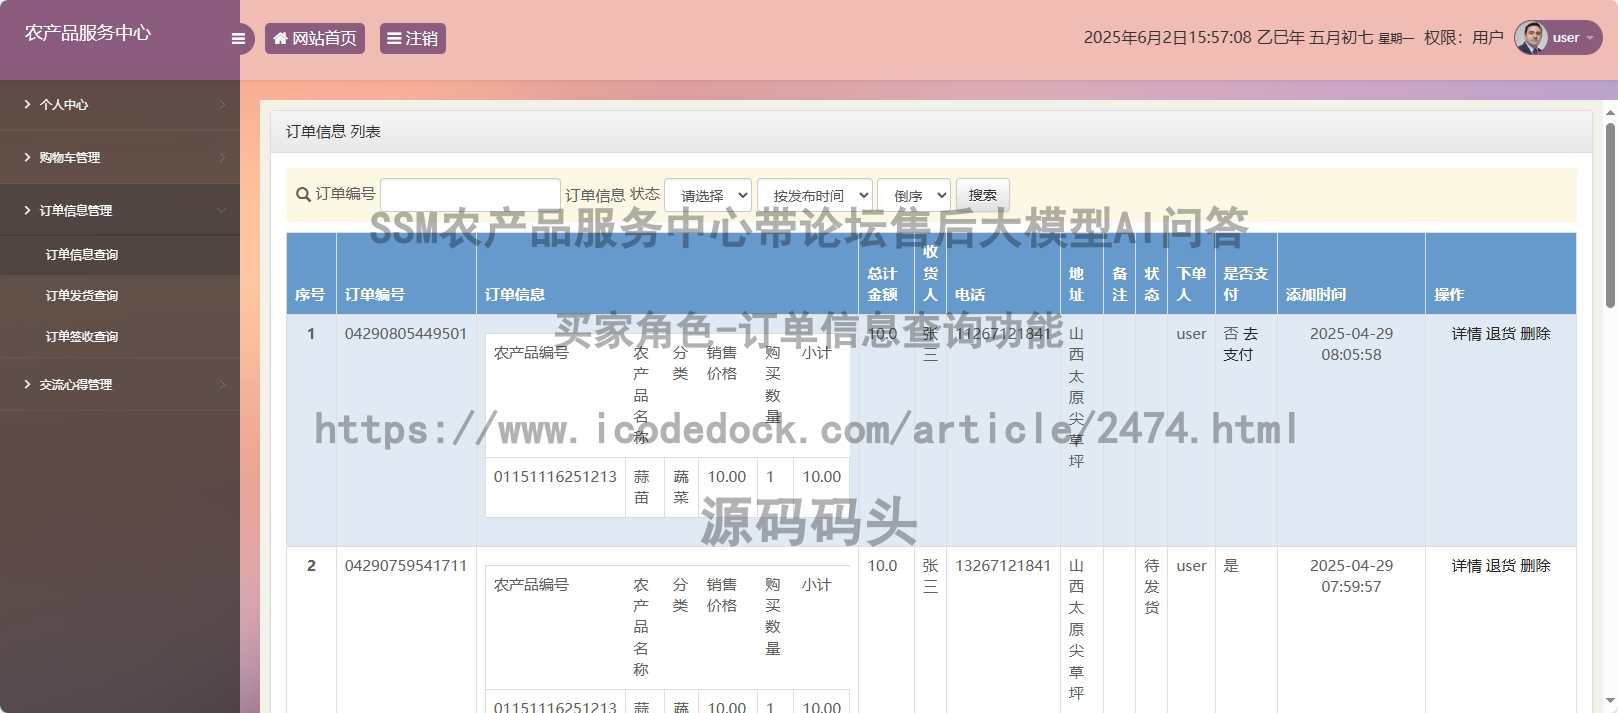Open 订单信息查询 submenu item
The width and height of the screenshot is (1618, 713).
pyautogui.click(x=82, y=255)
